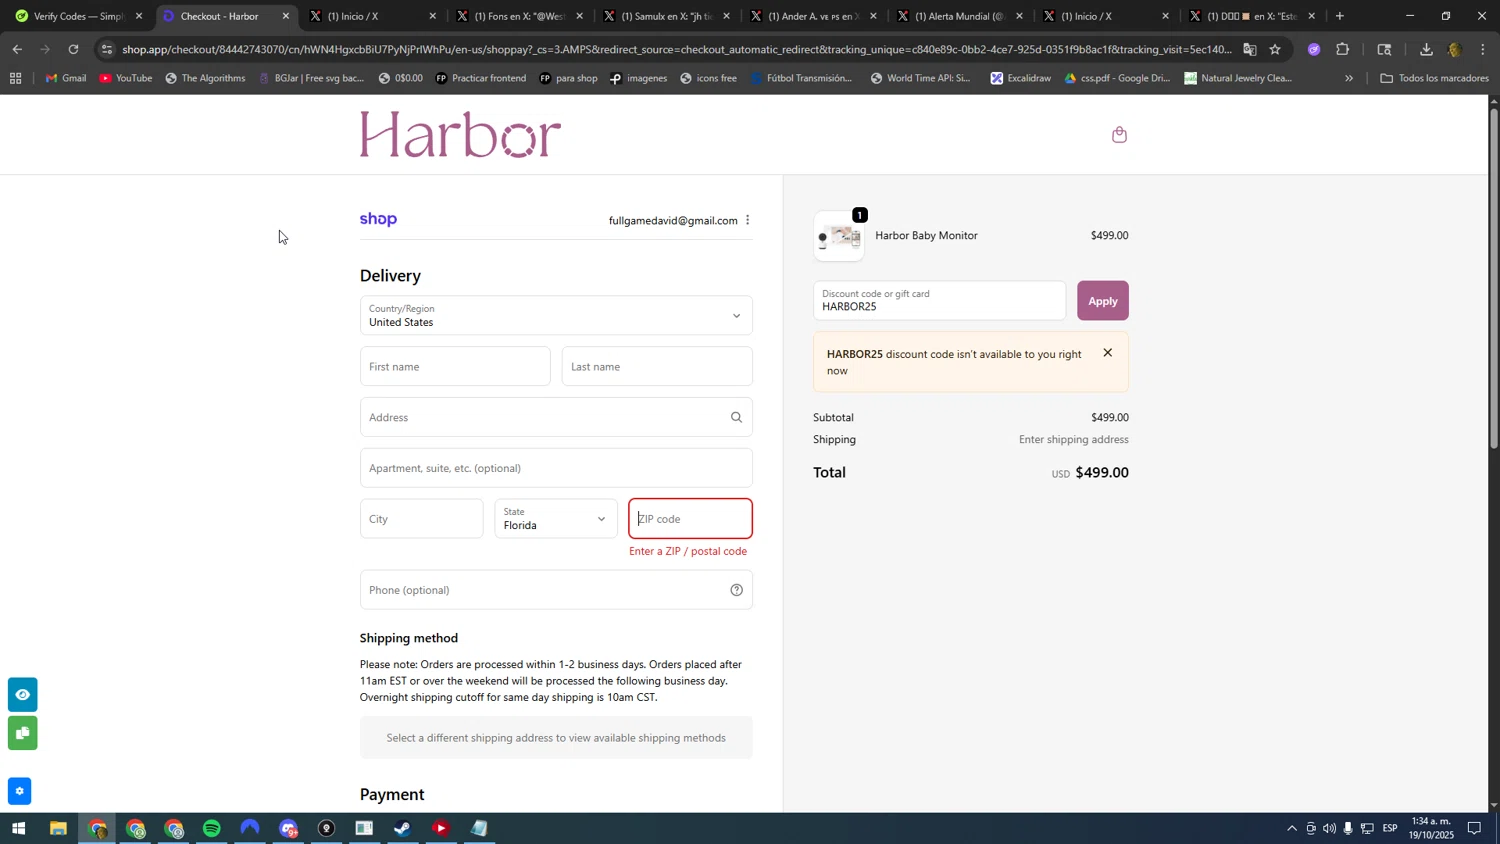Open the phone field help icon

tap(736, 590)
